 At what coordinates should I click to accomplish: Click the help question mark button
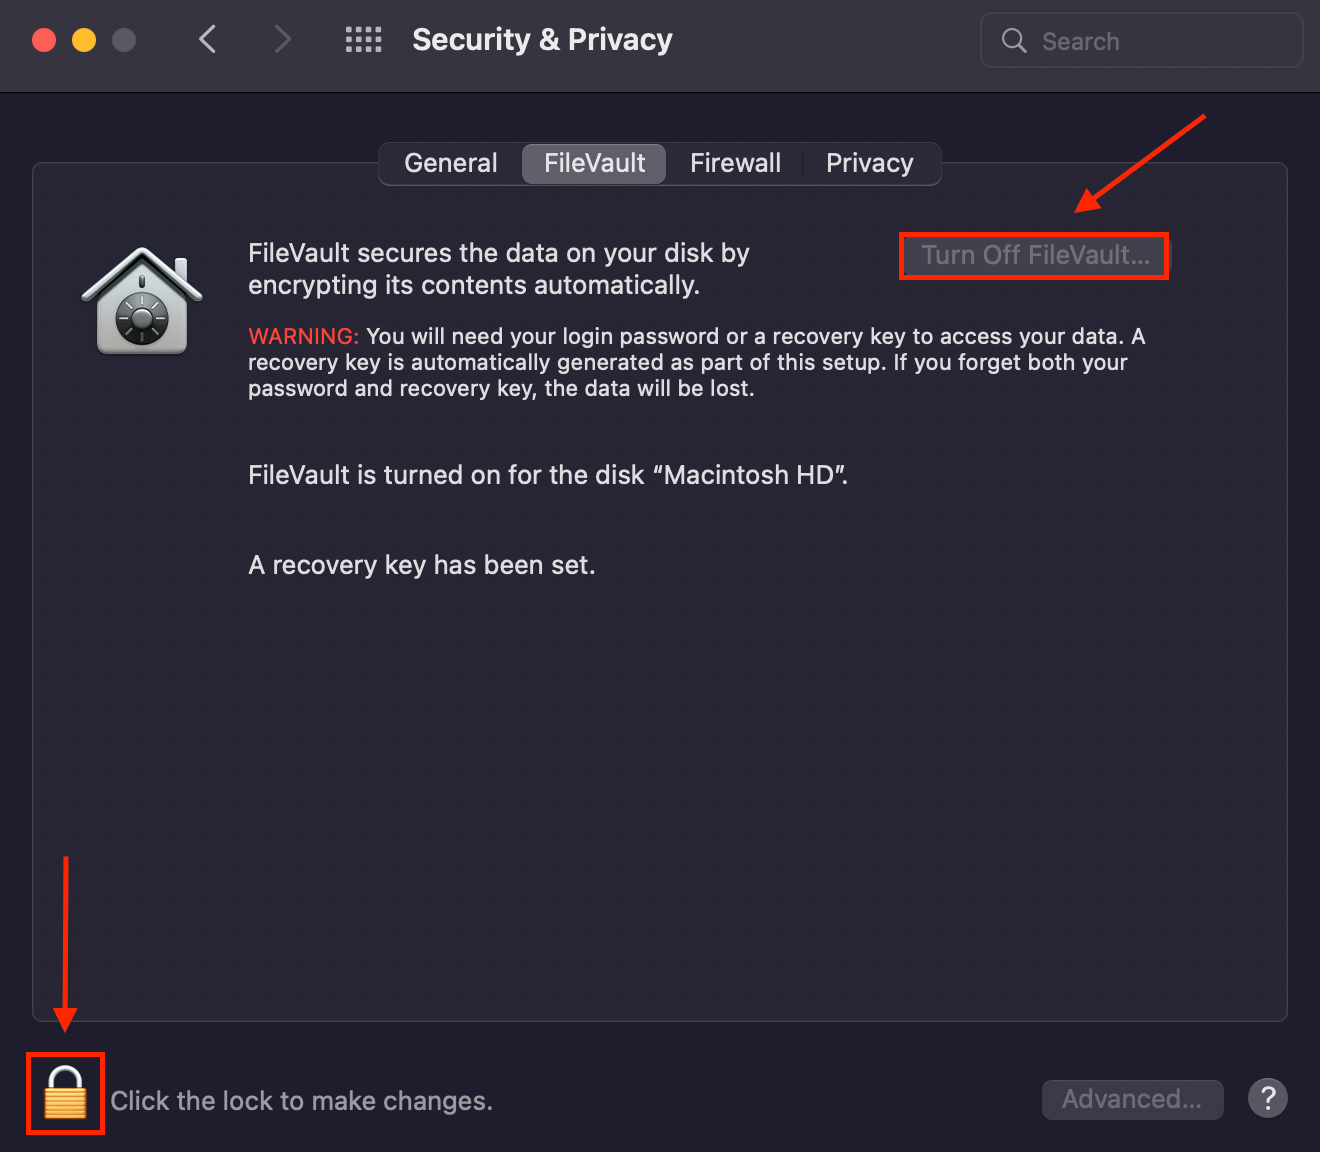point(1268,1099)
